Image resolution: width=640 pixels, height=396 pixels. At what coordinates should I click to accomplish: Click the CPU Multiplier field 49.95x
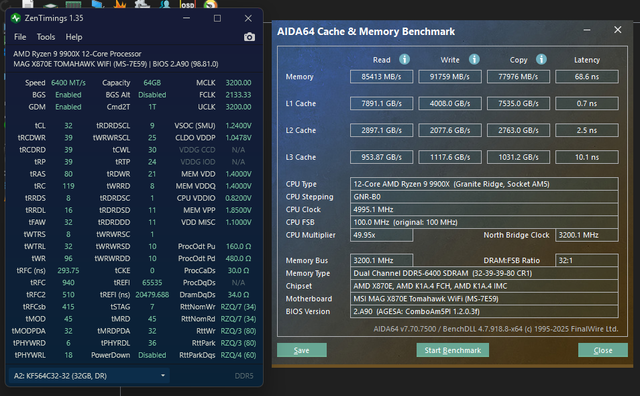pyautogui.click(x=381, y=235)
